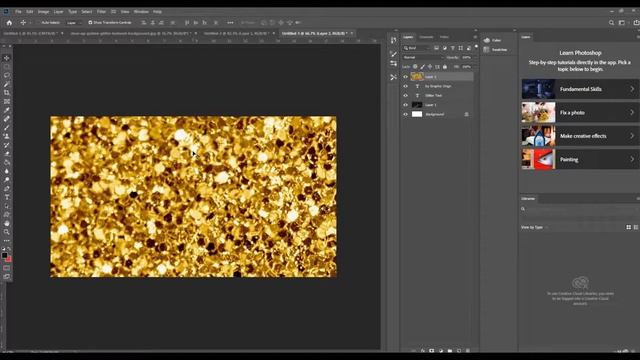Toggle visibility of first text layer
The height and width of the screenshot is (360, 640).
coord(405,86)
